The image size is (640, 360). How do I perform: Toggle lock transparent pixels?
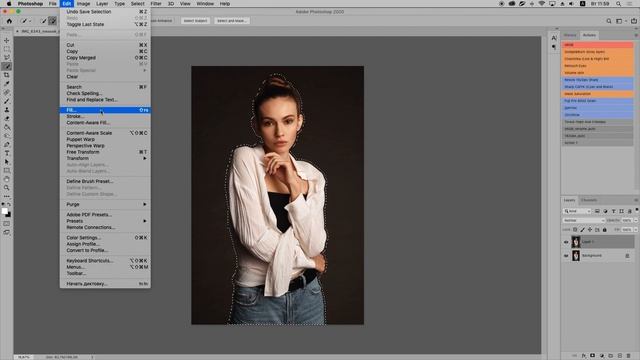[x=575, y=230]
